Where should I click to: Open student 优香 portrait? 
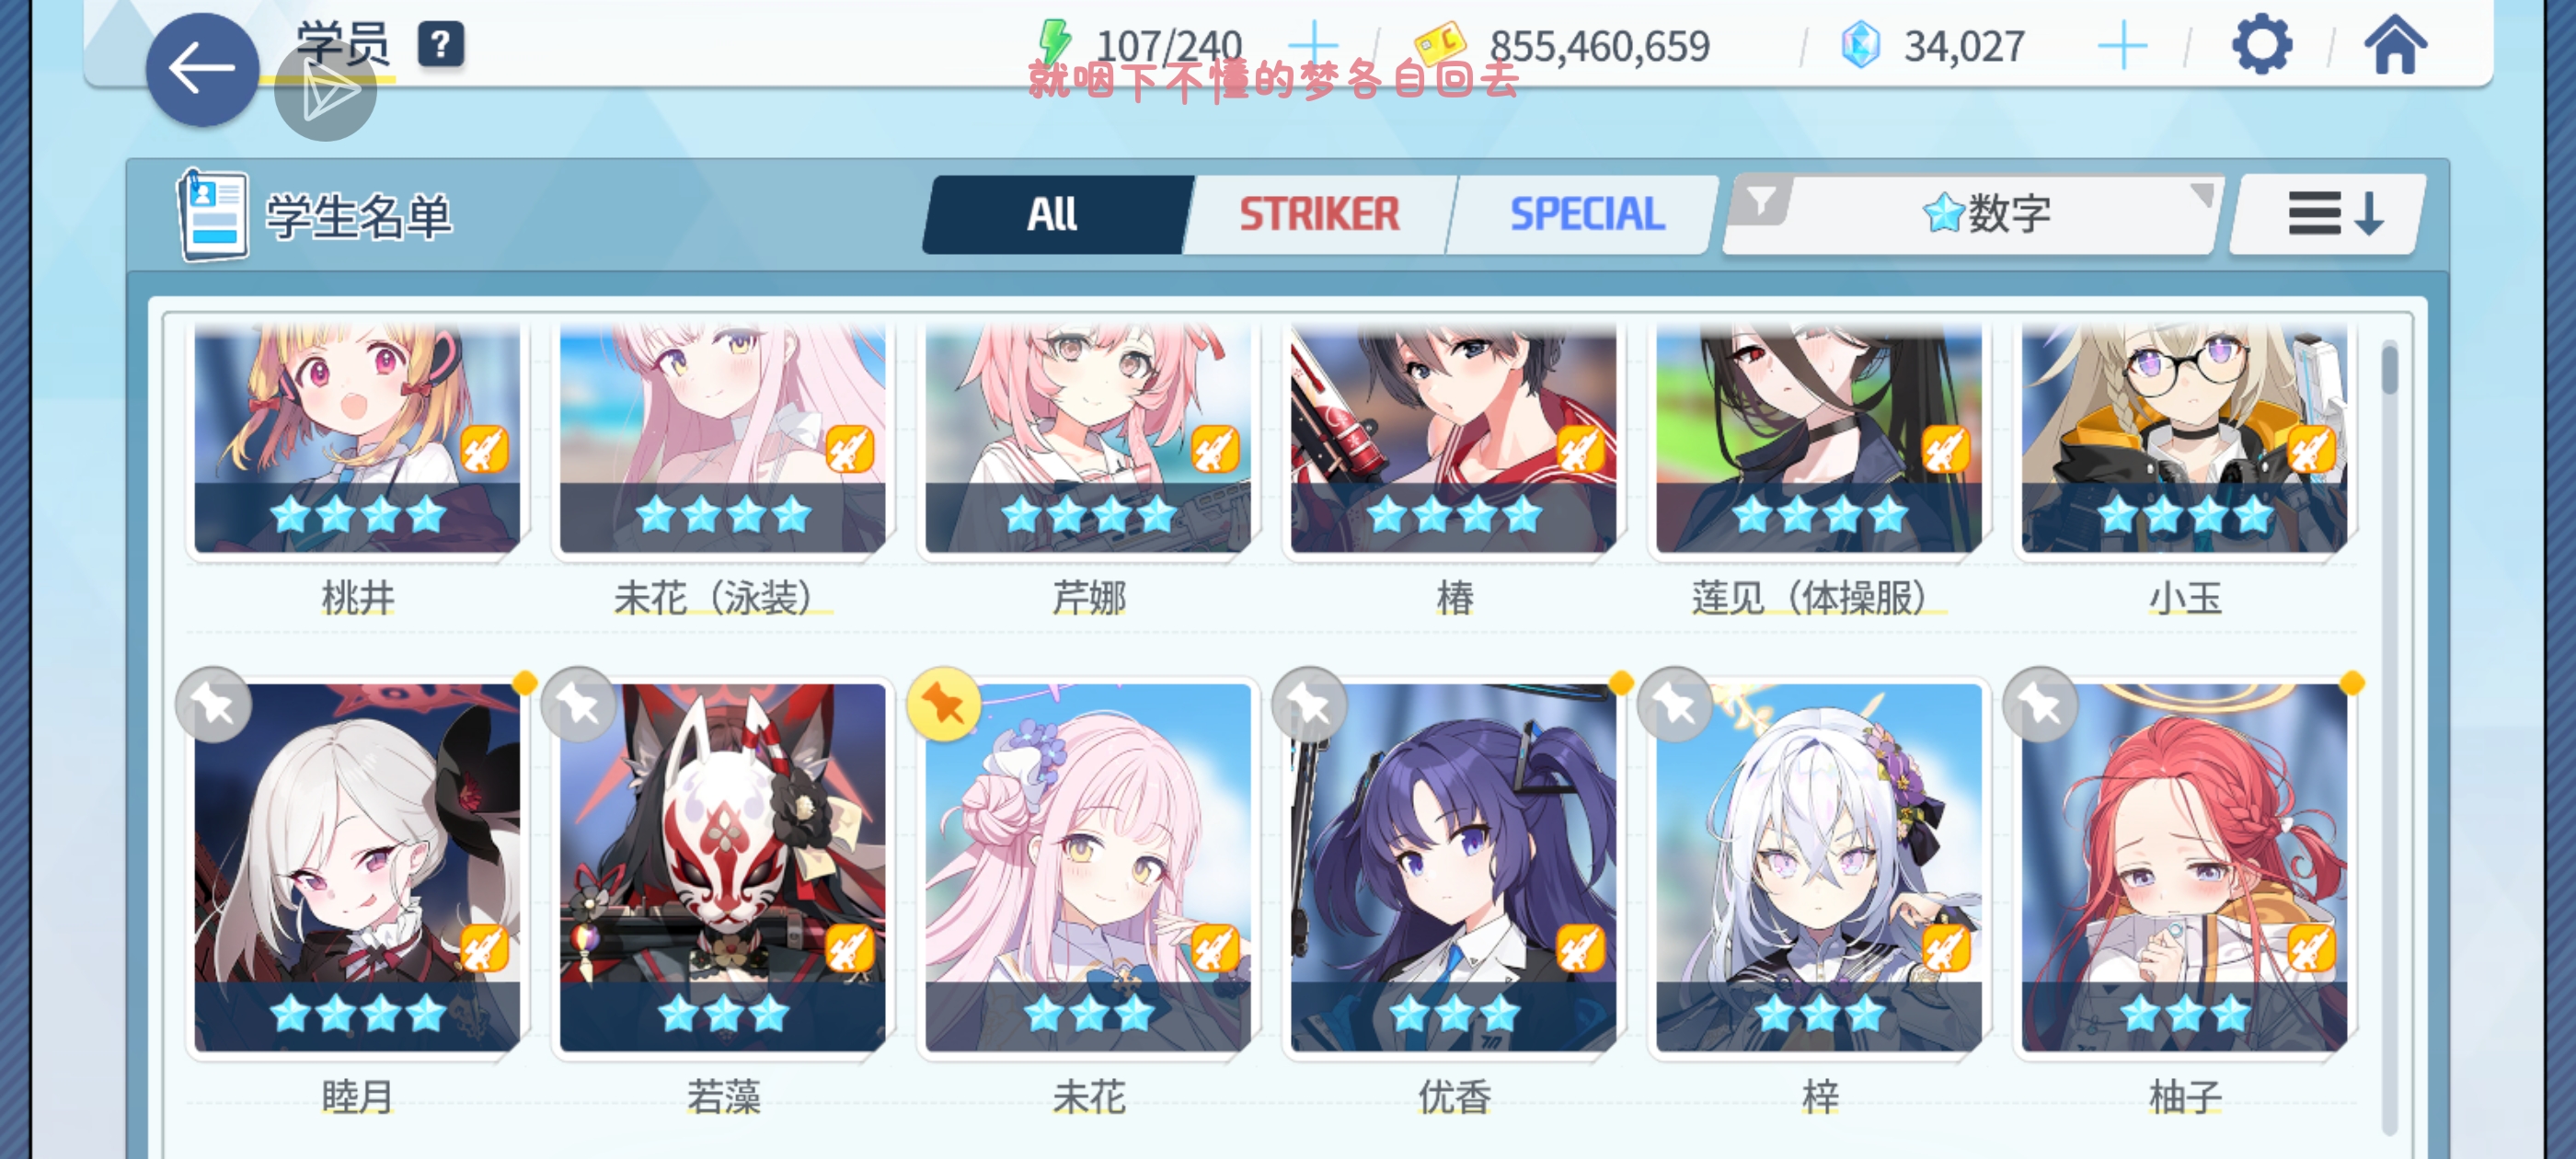click(1453, 867)
